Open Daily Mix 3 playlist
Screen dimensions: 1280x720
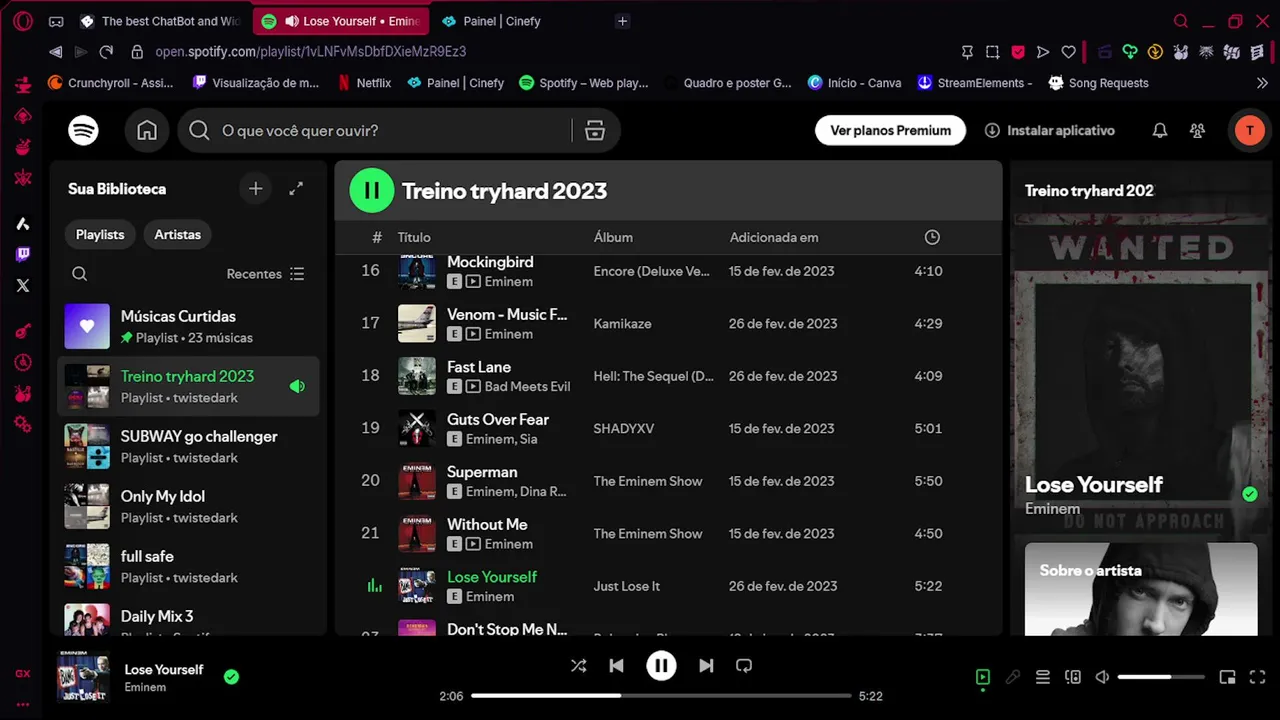pos(188,618)
